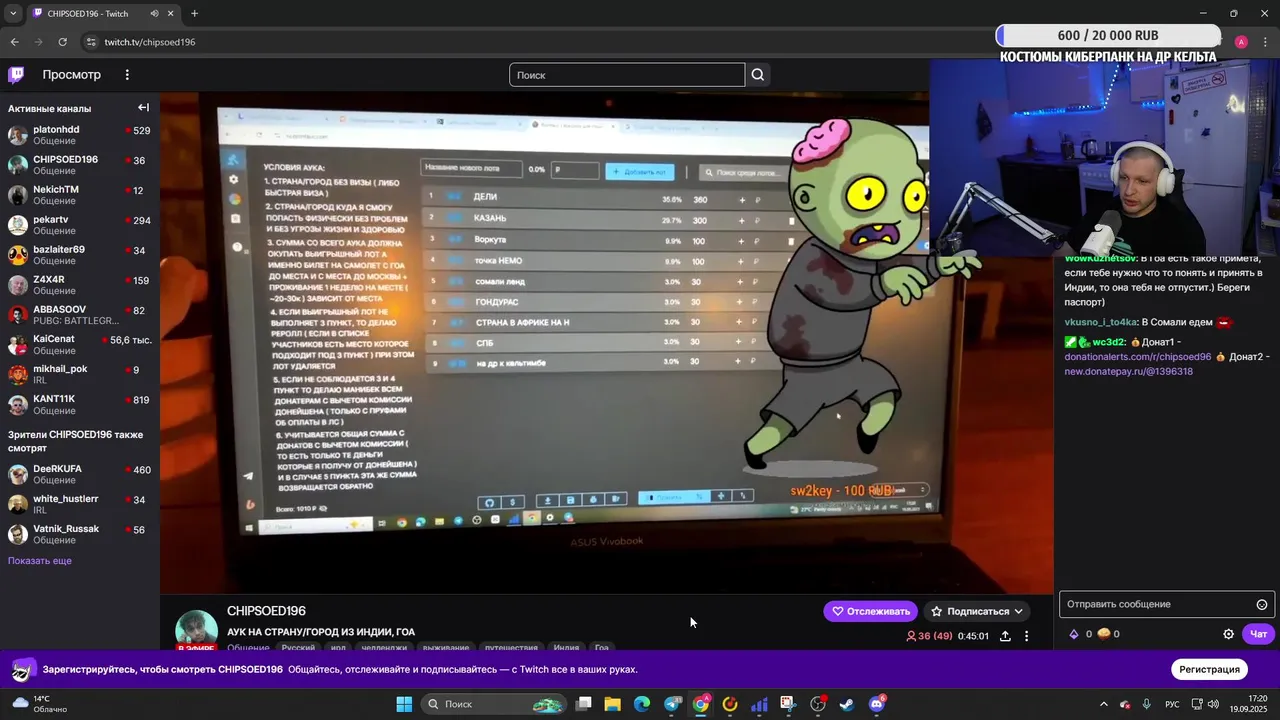Open the KaiCenat channel
Image resolution: width=1280 pixels, height=720 pixels.
80,345
